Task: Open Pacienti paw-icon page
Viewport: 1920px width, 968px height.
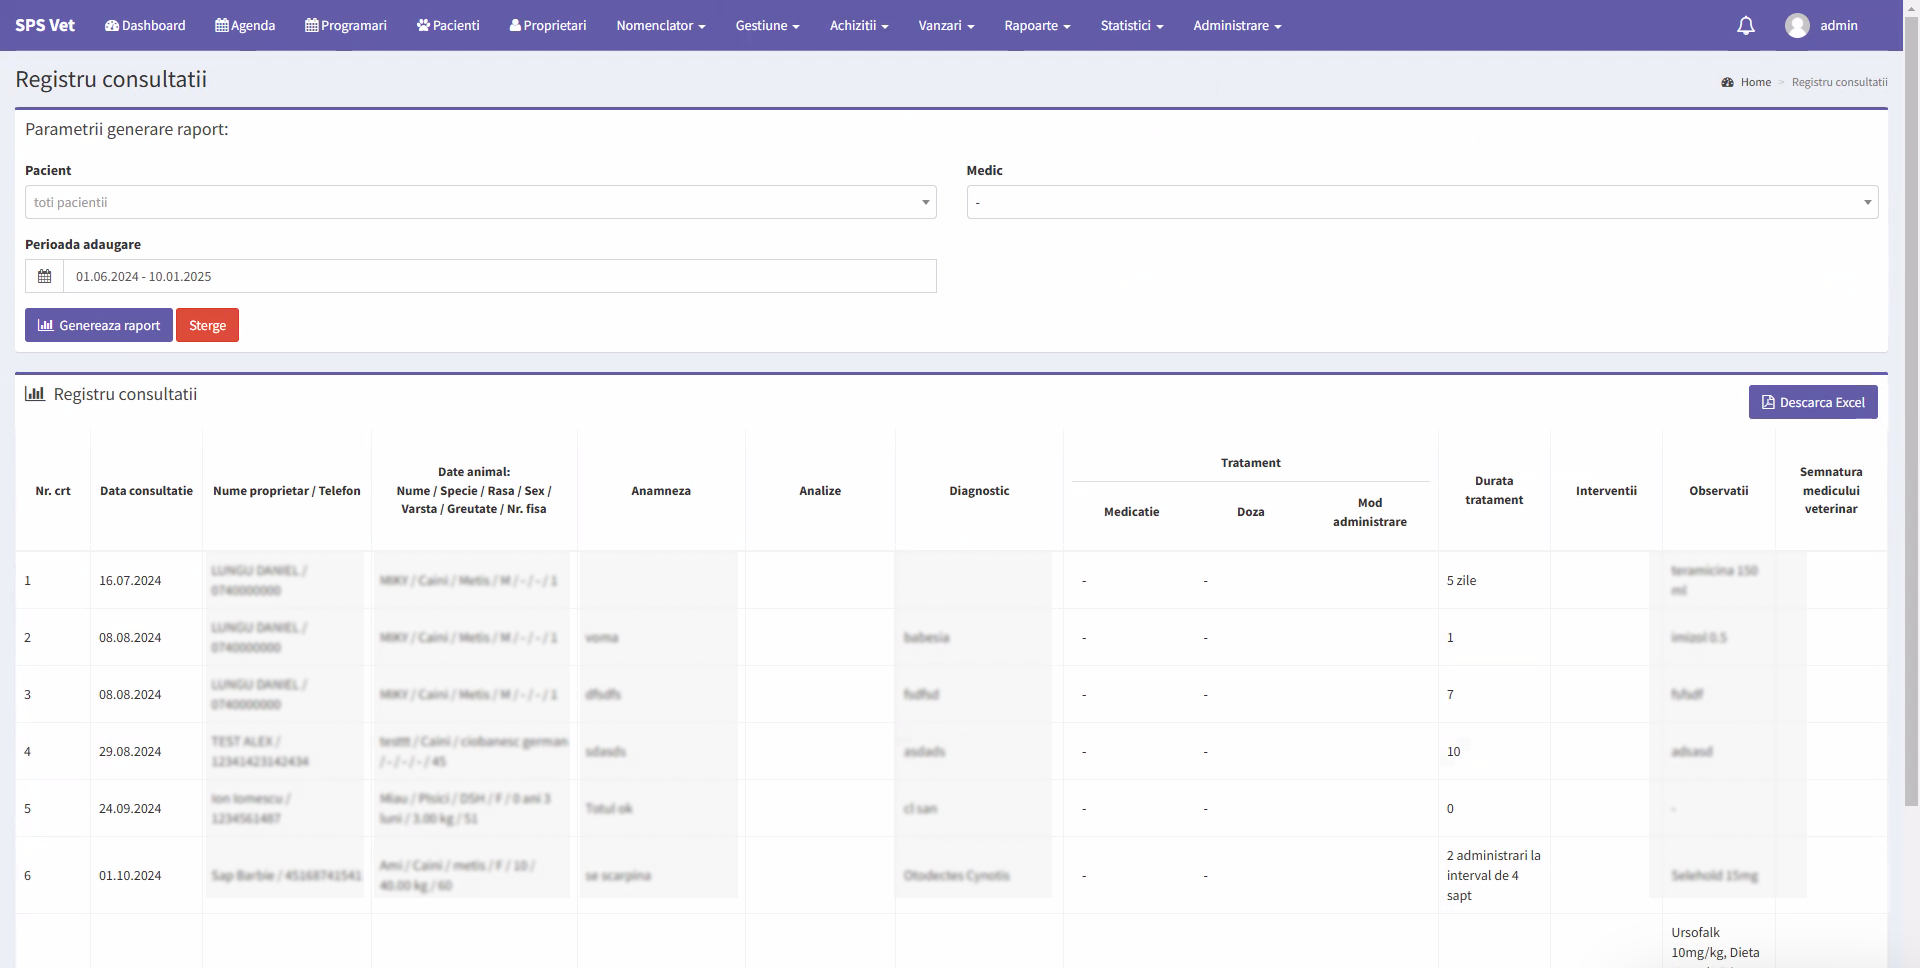Action: (x=448, y=26)
